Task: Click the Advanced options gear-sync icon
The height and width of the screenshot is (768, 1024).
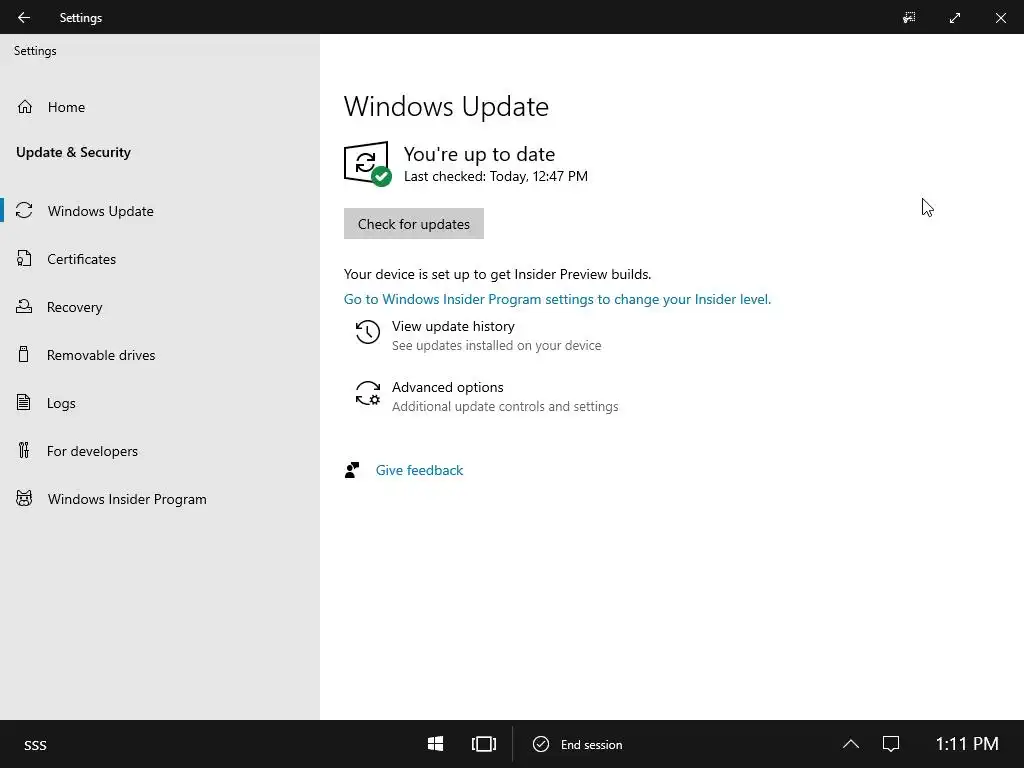Action: tap(368, 394)
